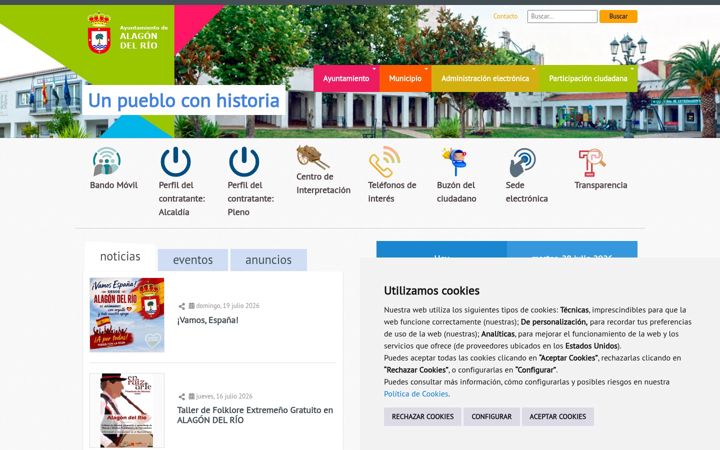Focus the Buscar search field
The width and height of the screenshot is (720, 450).
[562, 17]
